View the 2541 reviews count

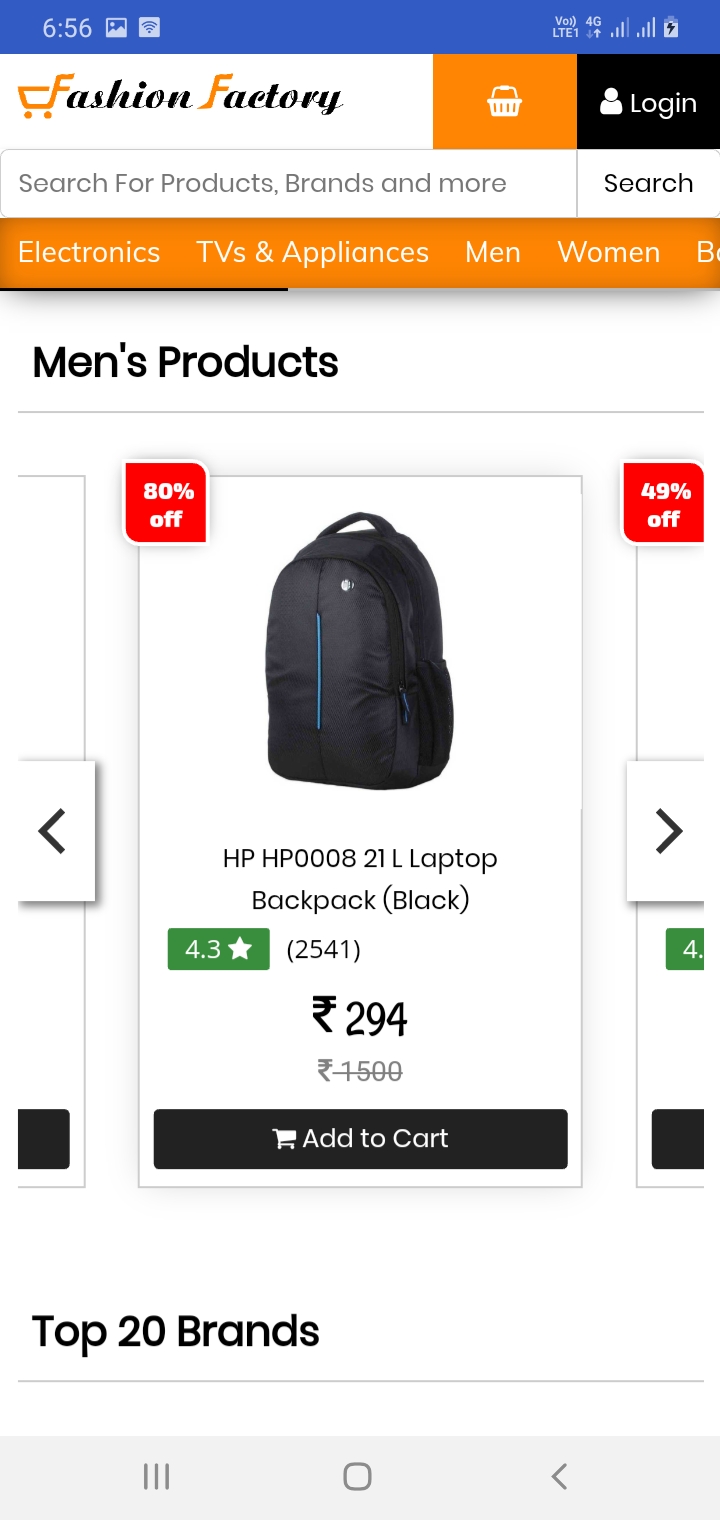(323, 949)
